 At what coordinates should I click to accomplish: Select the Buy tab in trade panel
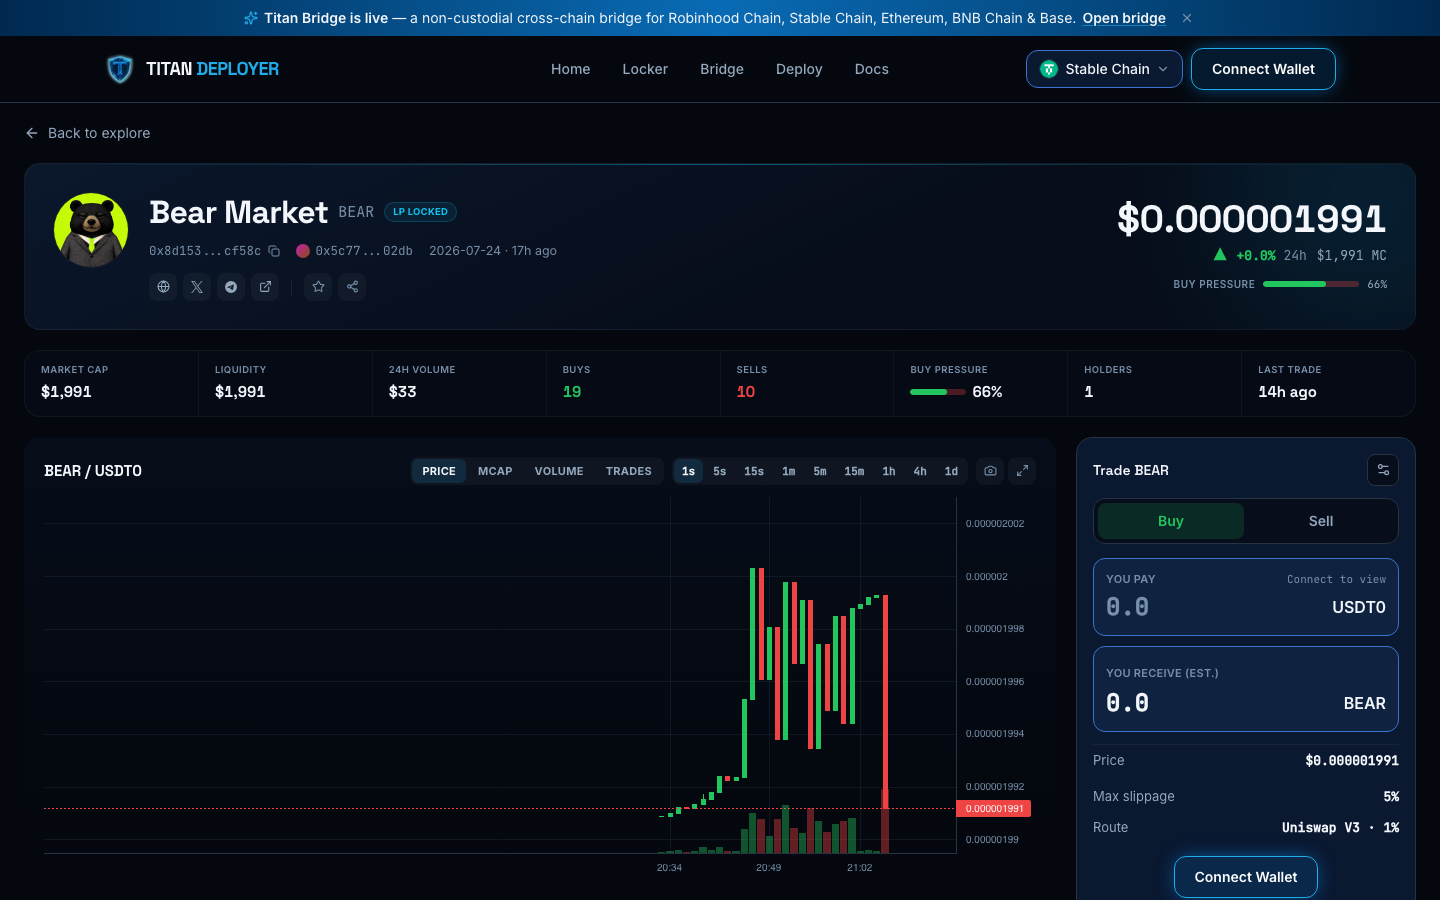click(x=1170, y=521)
